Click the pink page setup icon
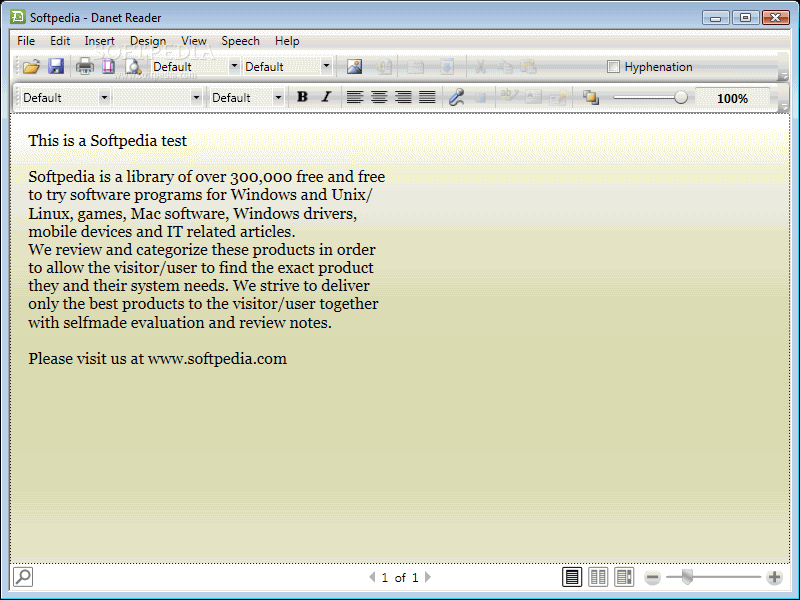The width and height of the screenshot is (800, 600). [108, 66]
